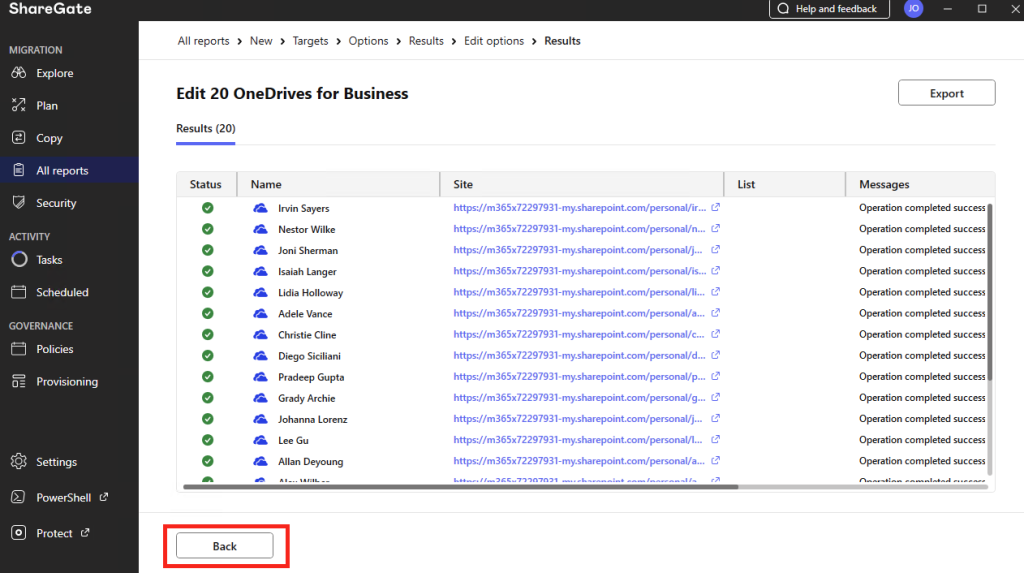Open Grady Archie site external link icon
This screenshot has height=573, width=1024.
tap(716, 397)
